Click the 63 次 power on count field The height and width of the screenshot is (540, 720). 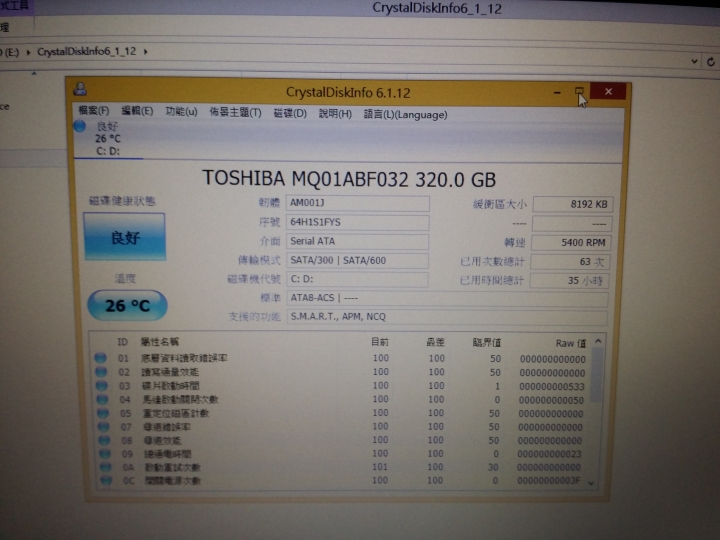coord(570,262)
